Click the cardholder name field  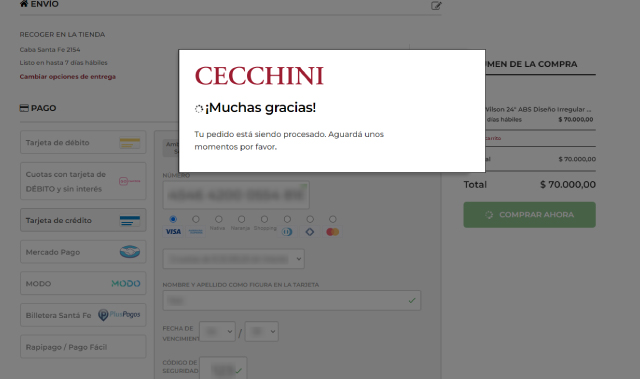(x=292, y=300)
